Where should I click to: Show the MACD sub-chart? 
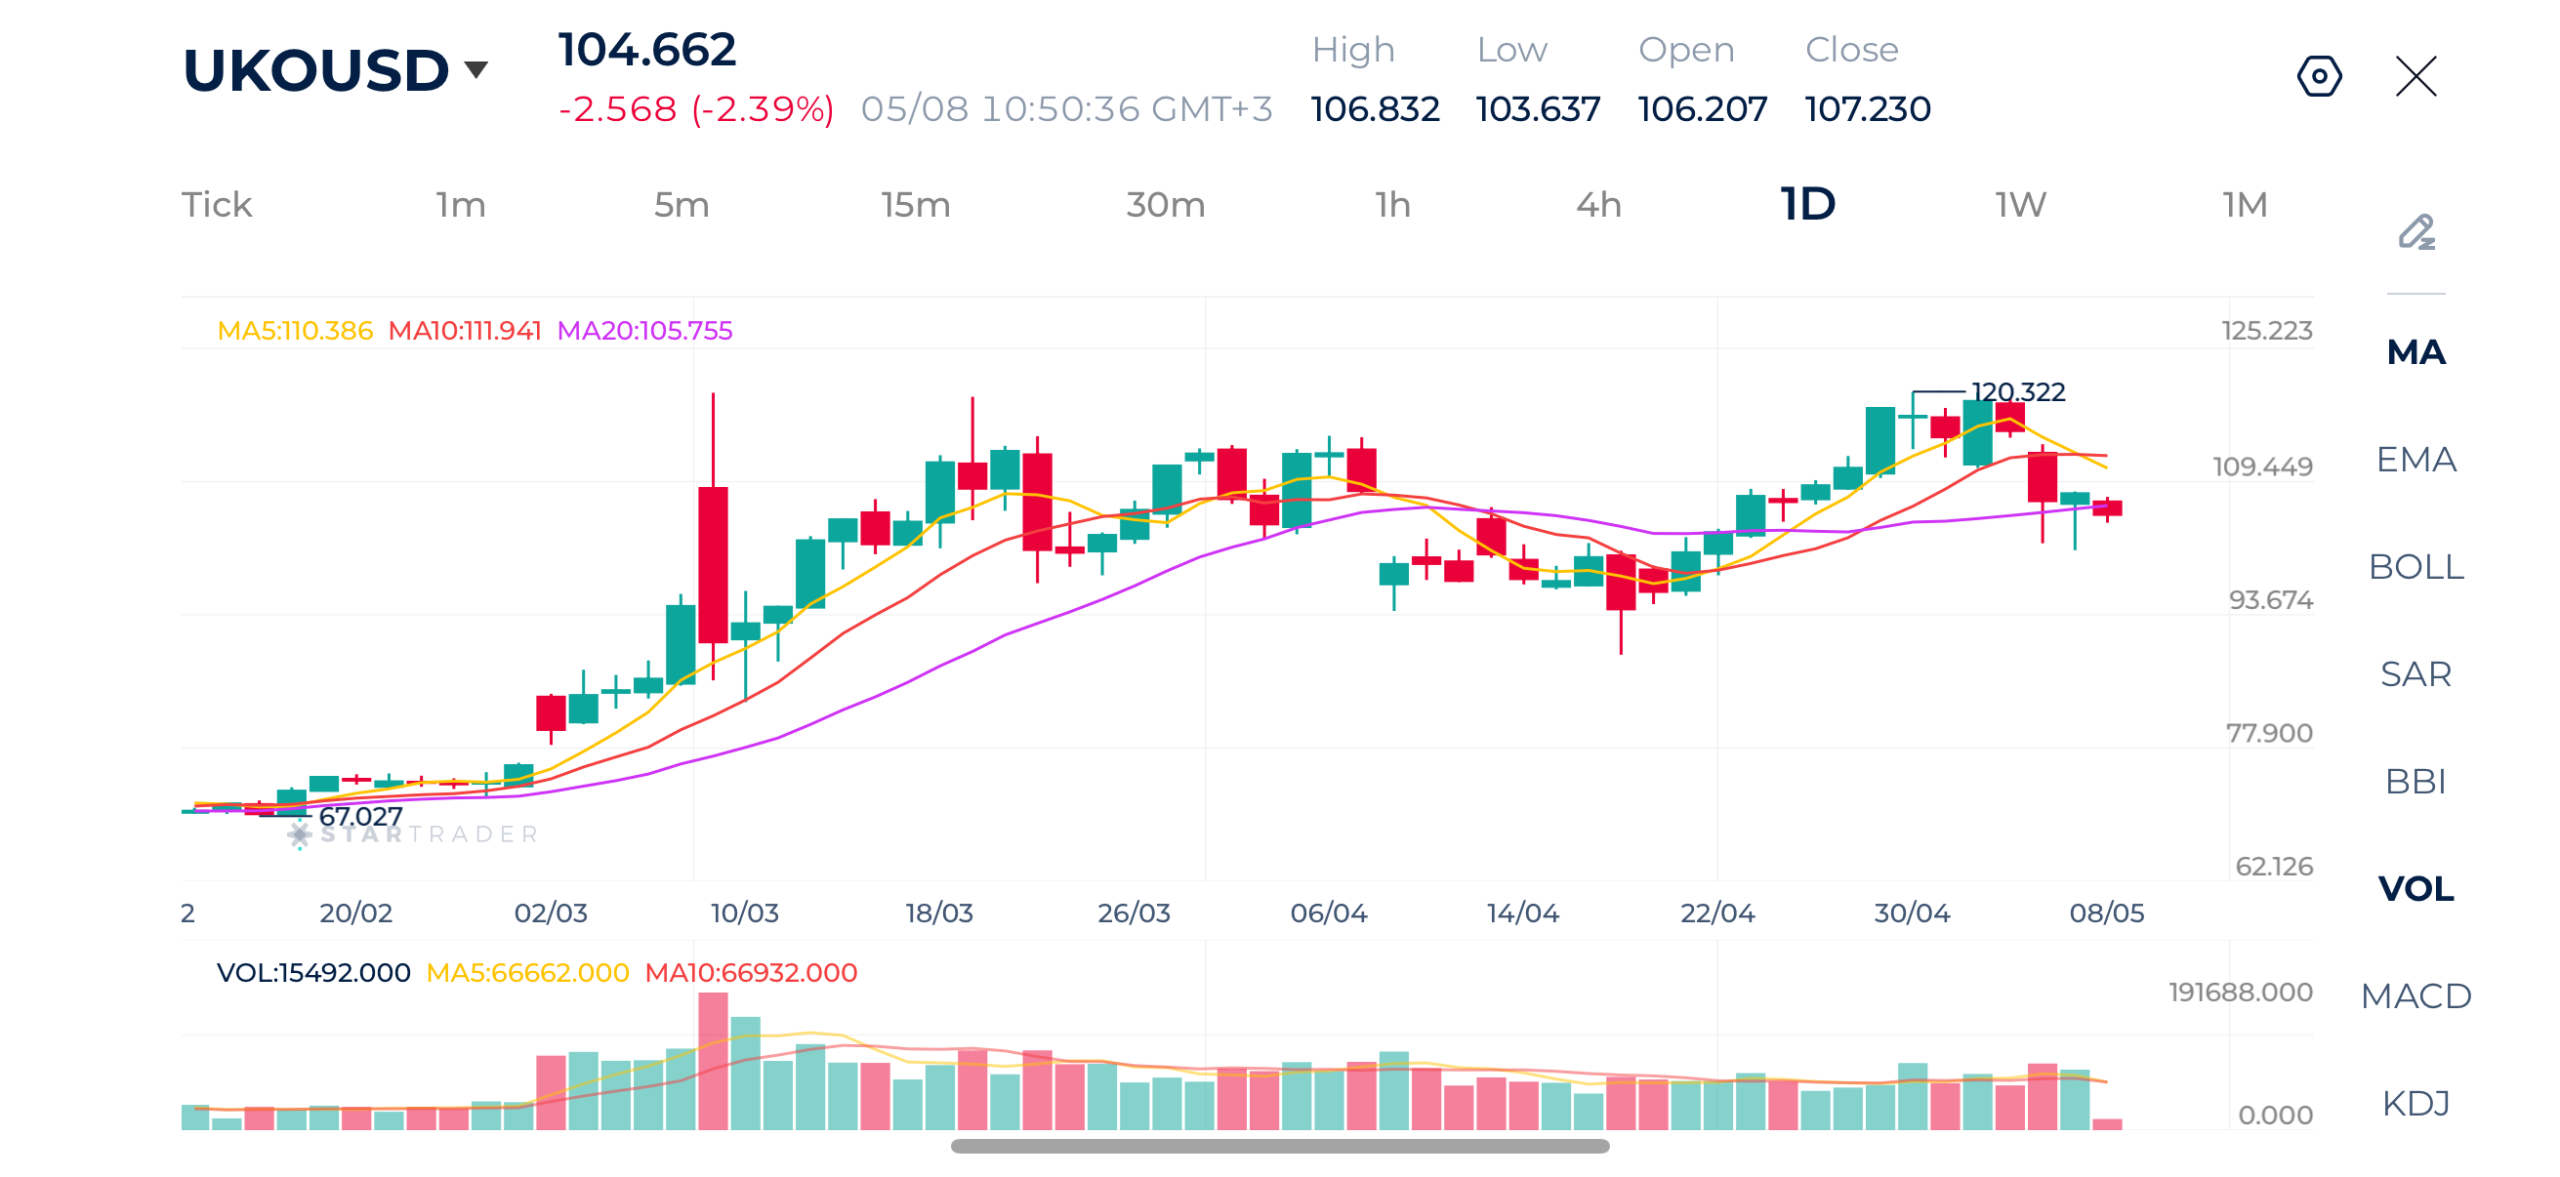click(2414, 995)
